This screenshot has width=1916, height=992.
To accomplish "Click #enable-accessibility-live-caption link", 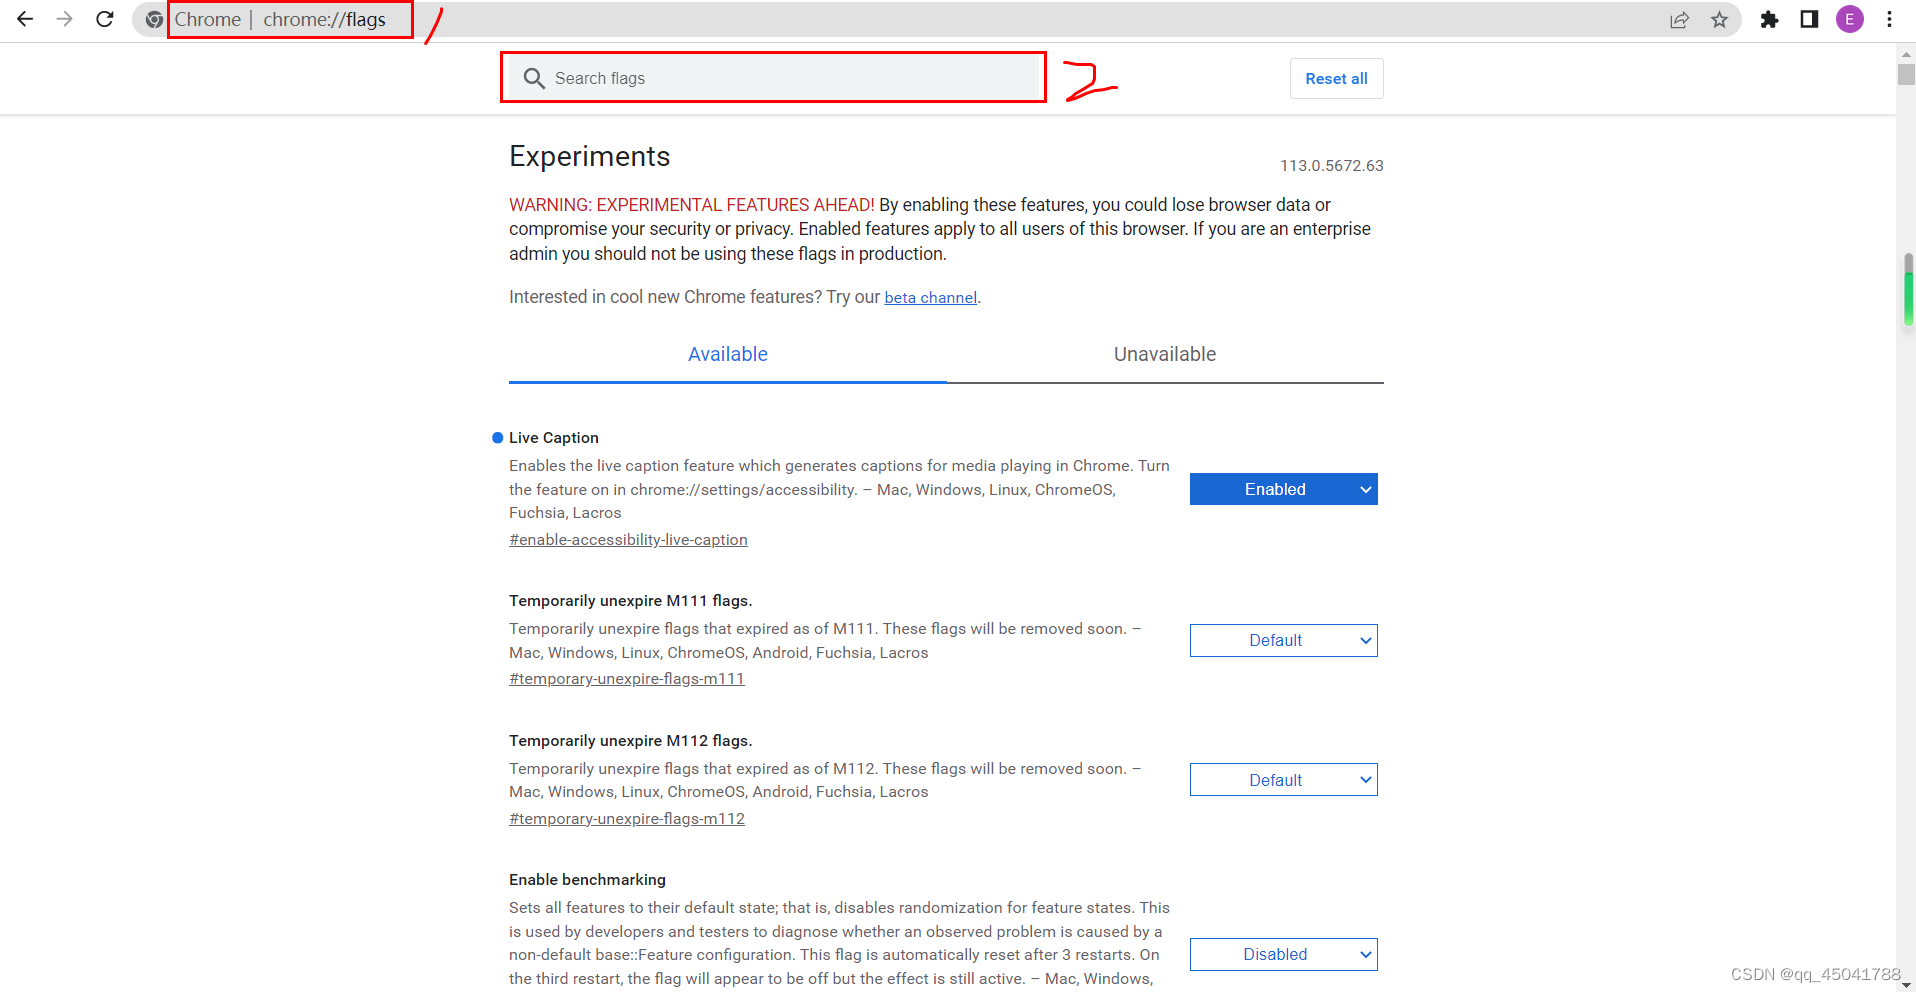I will [628, 539].
